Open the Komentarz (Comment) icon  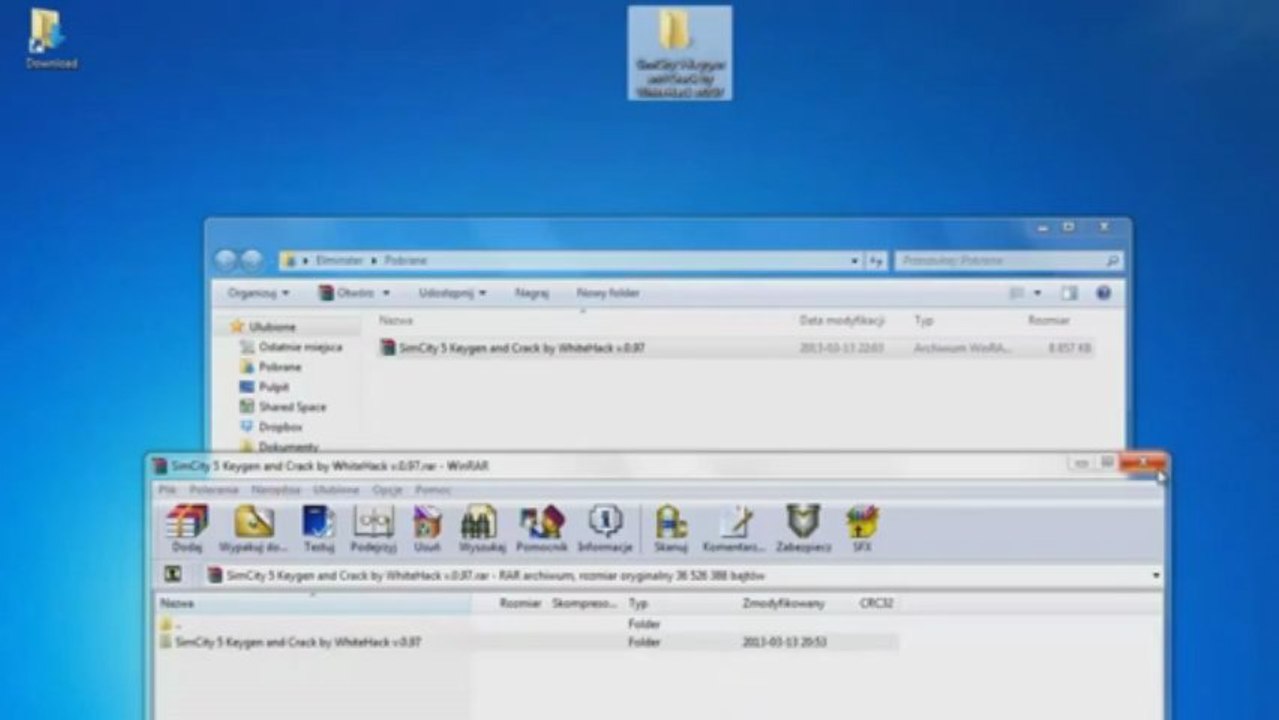(x=734, y=529)
